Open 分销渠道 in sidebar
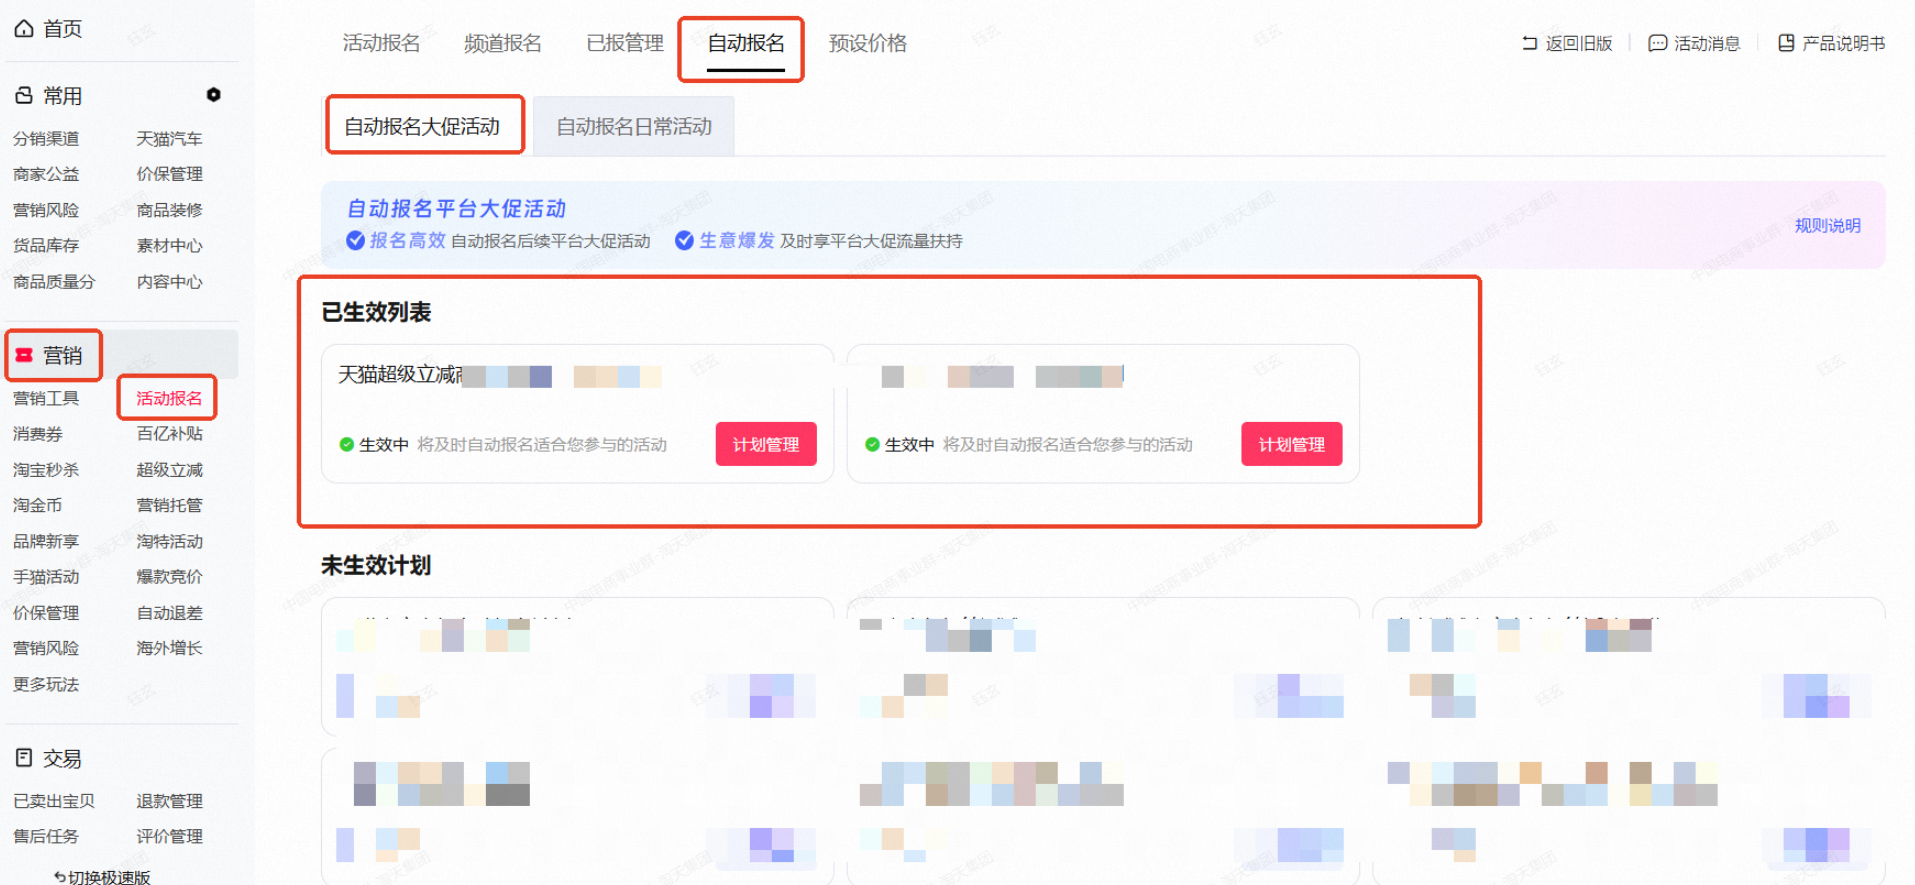 (x=46, y=138)
